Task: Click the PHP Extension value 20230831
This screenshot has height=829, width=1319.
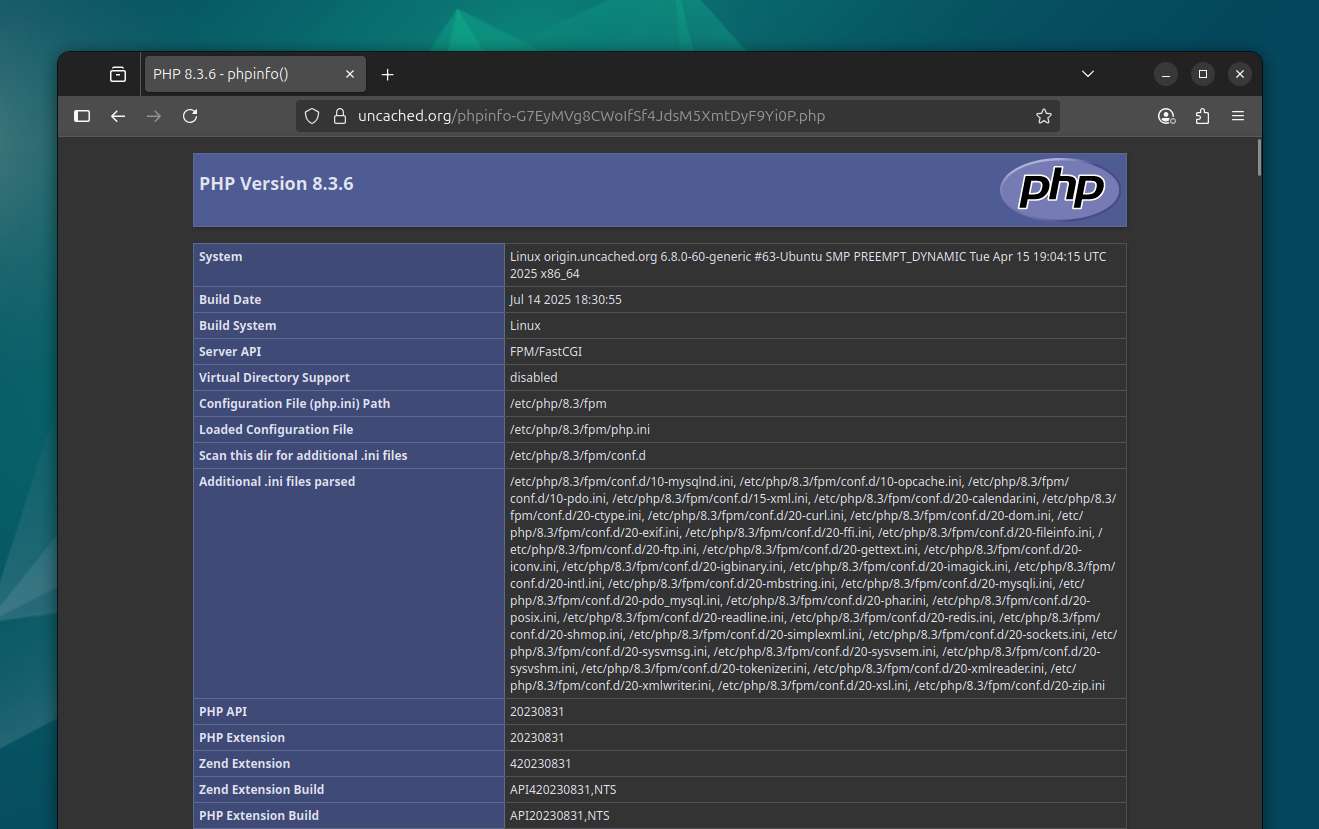Action: tap(537, 738)
